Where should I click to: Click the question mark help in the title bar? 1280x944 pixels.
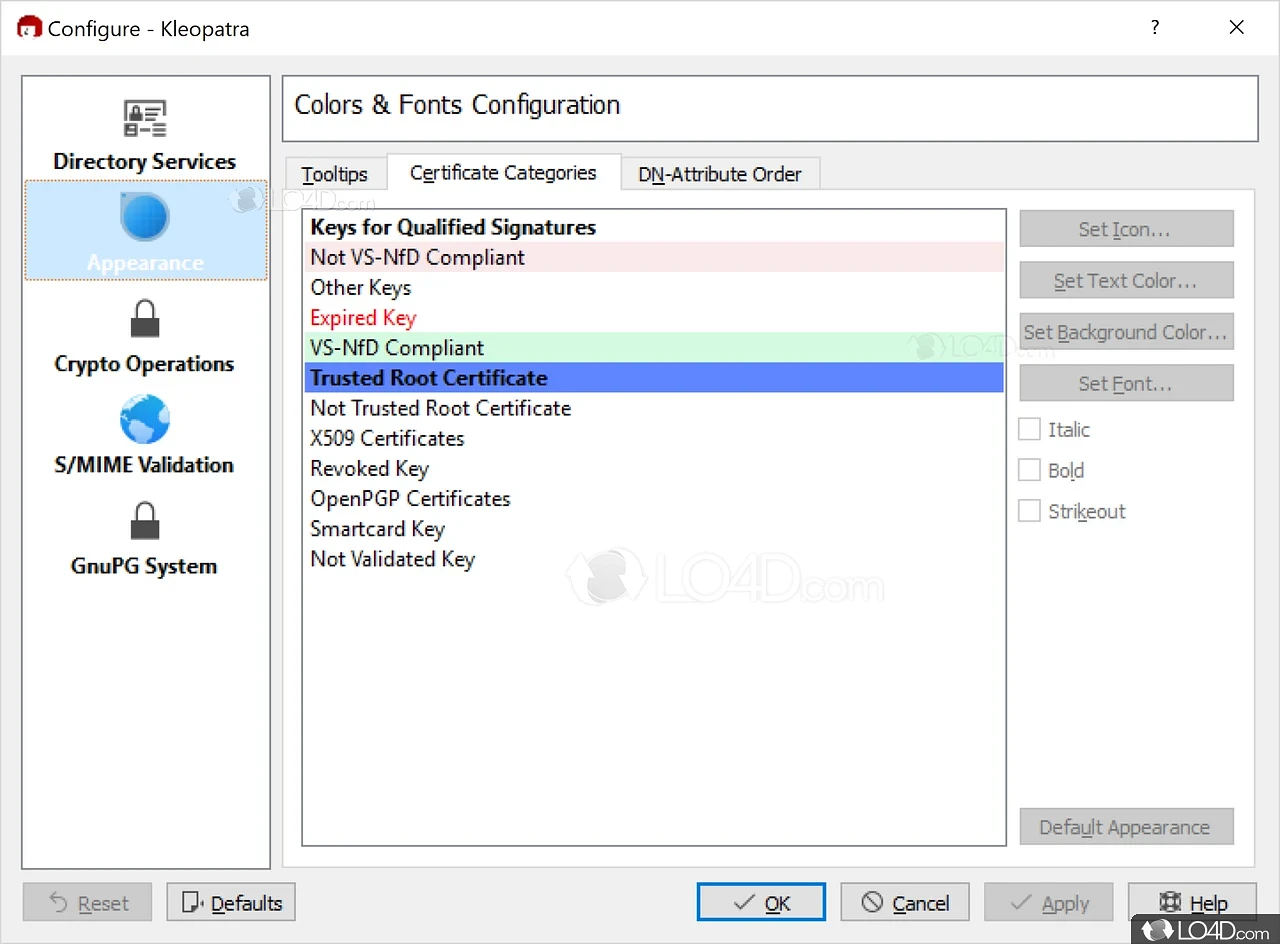click(x=1154, y=27)
